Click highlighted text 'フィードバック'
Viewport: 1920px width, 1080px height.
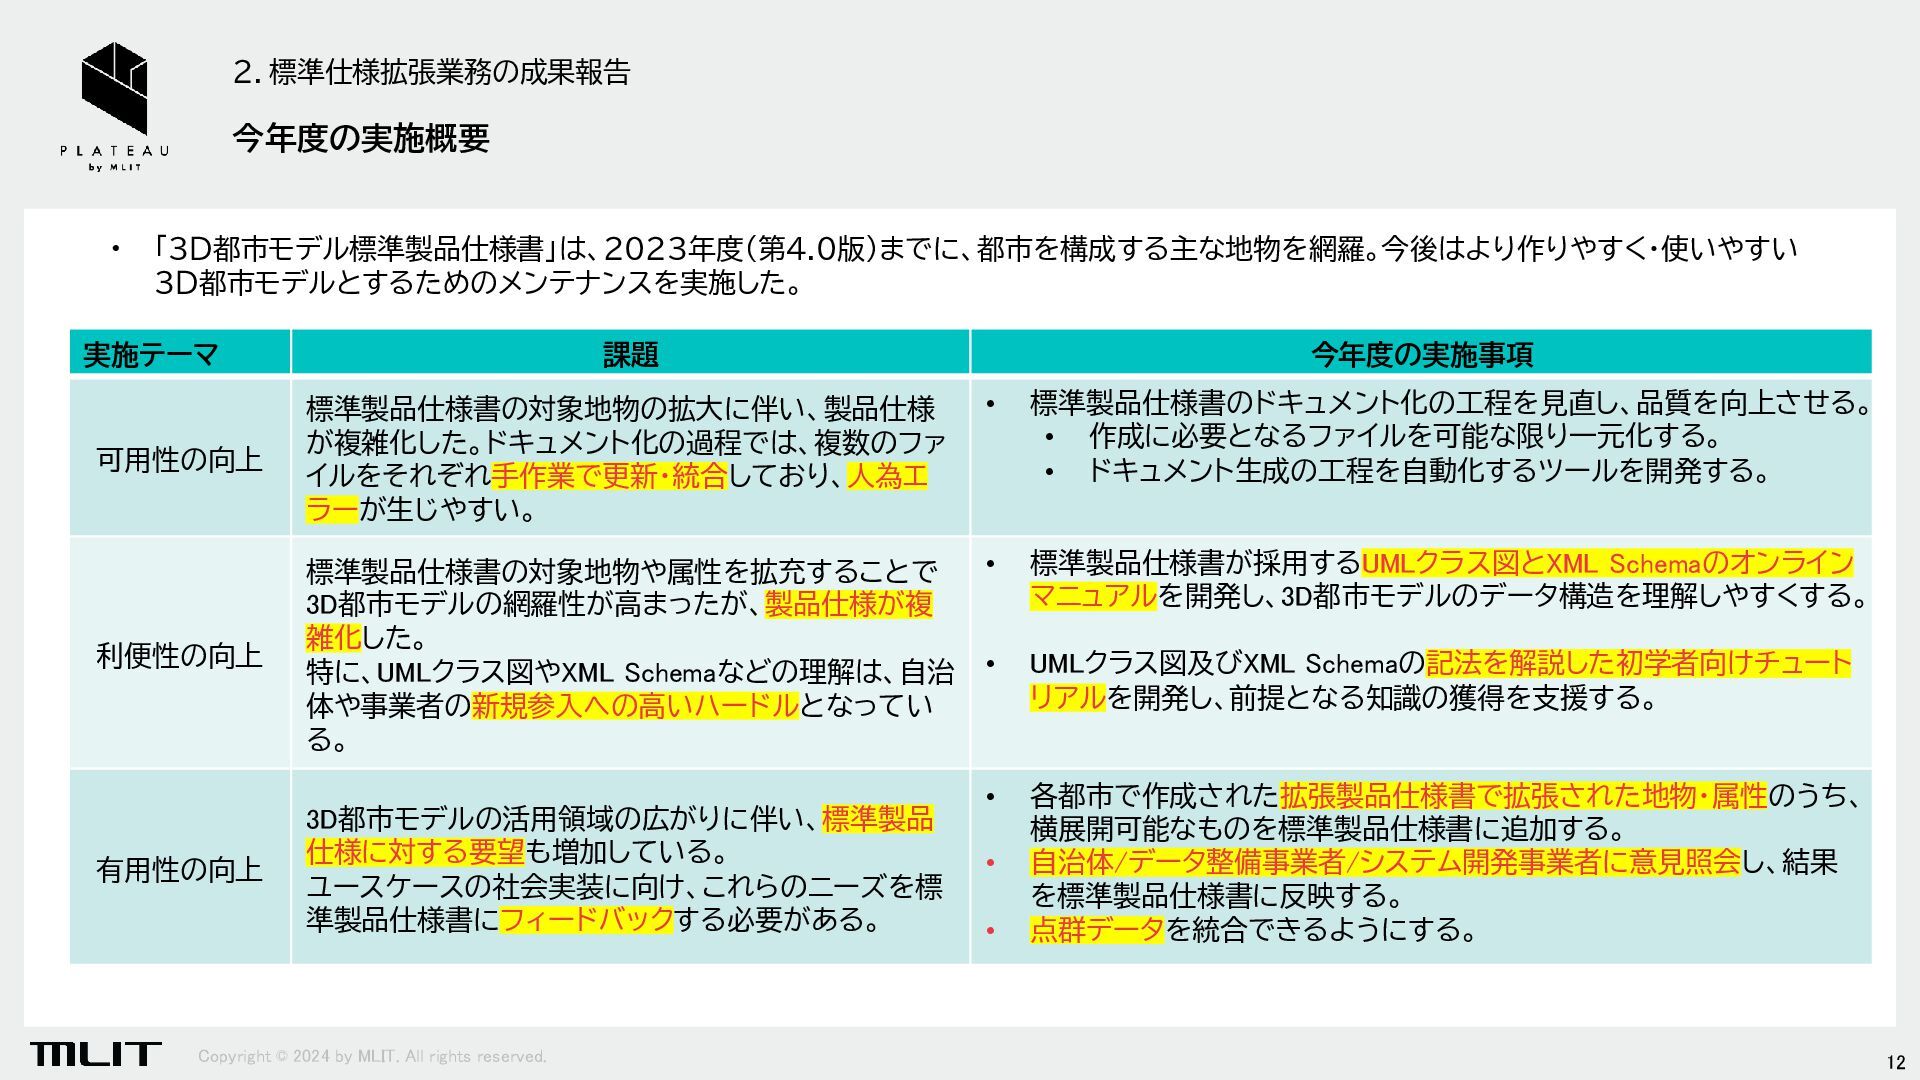(x=586, y=919)
